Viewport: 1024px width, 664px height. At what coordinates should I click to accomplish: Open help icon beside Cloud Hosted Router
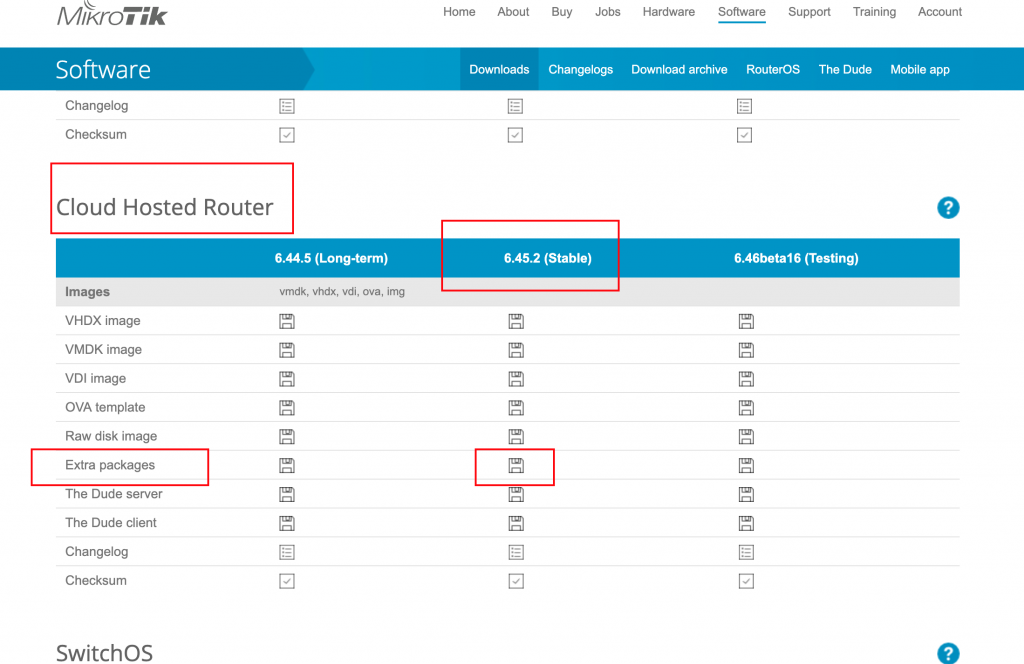948,208
